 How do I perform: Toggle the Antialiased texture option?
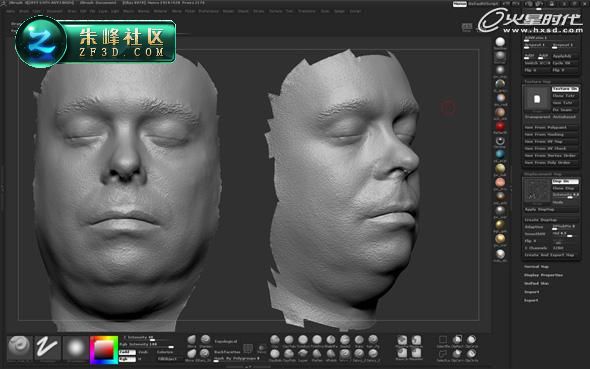[x=565, y=117]
